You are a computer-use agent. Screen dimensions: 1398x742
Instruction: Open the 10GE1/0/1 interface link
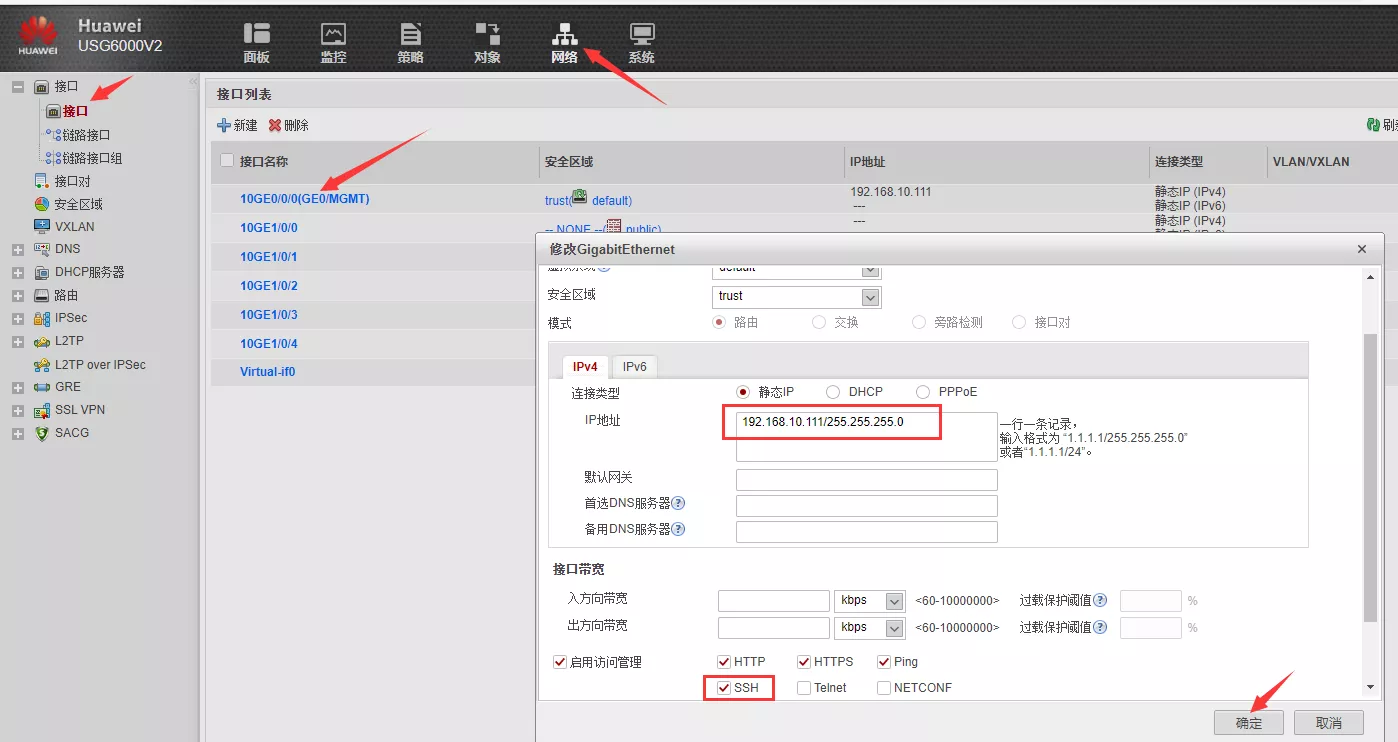(268, 257)
